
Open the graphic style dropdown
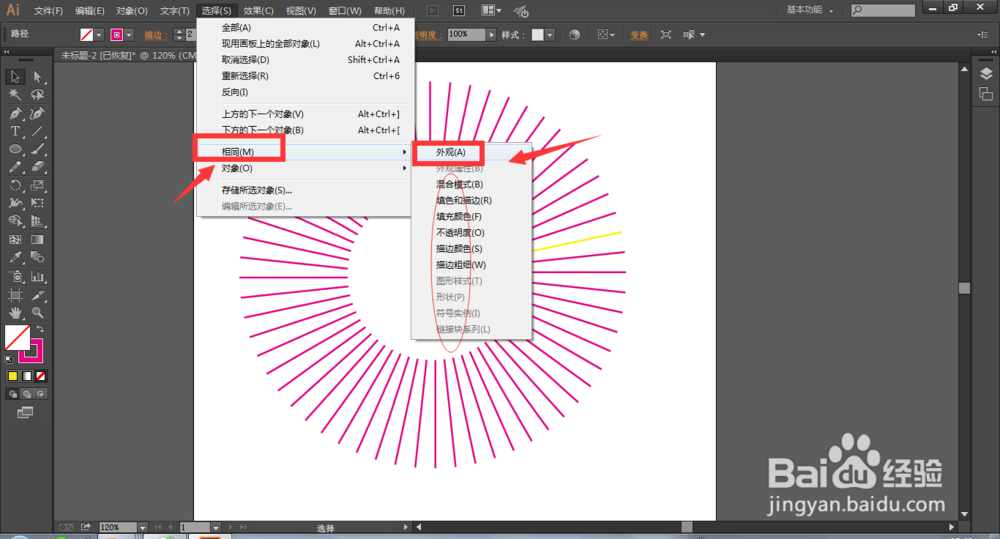(550, 35)
